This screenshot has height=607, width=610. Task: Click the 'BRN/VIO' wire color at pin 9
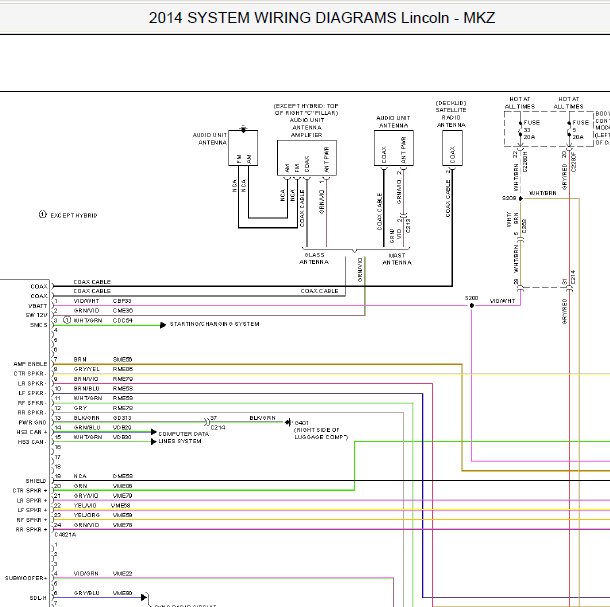[86, 379]
